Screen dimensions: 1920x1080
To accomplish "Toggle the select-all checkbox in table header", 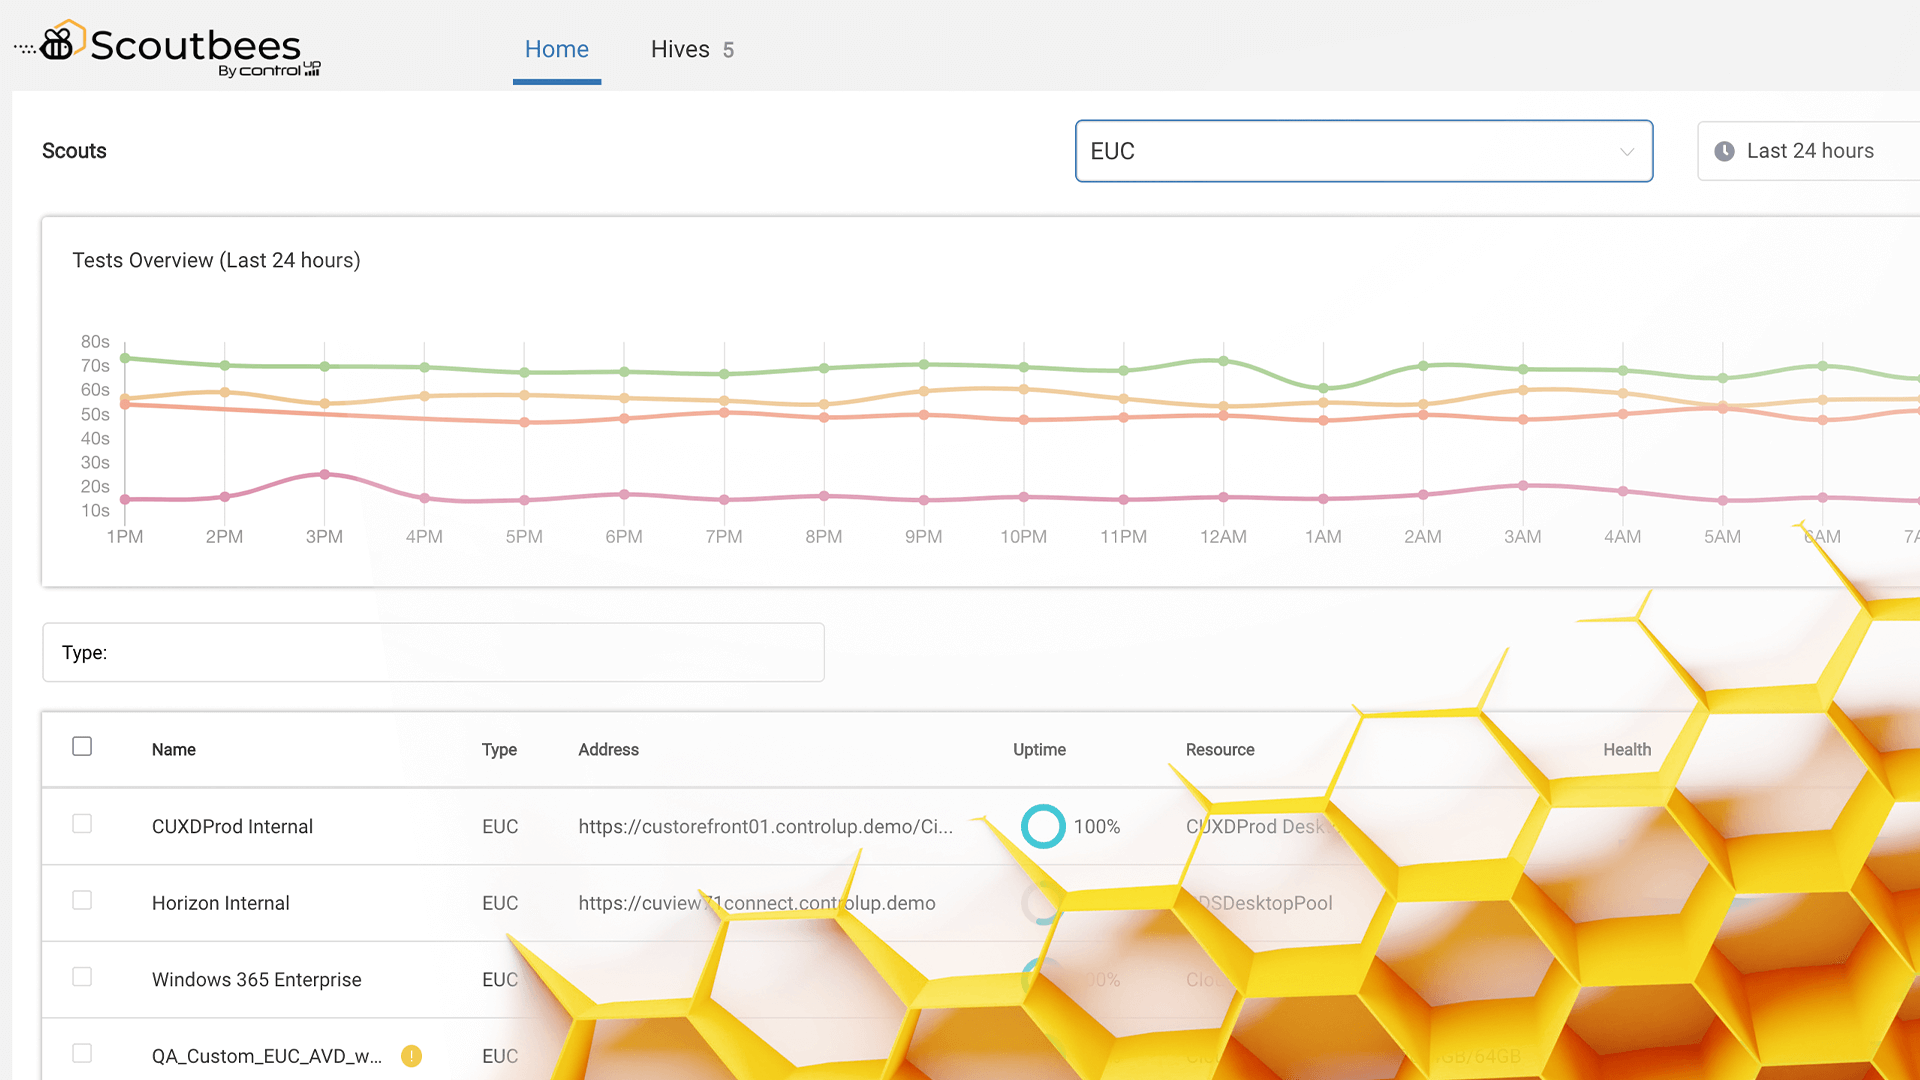I will [x=82, y=747].
